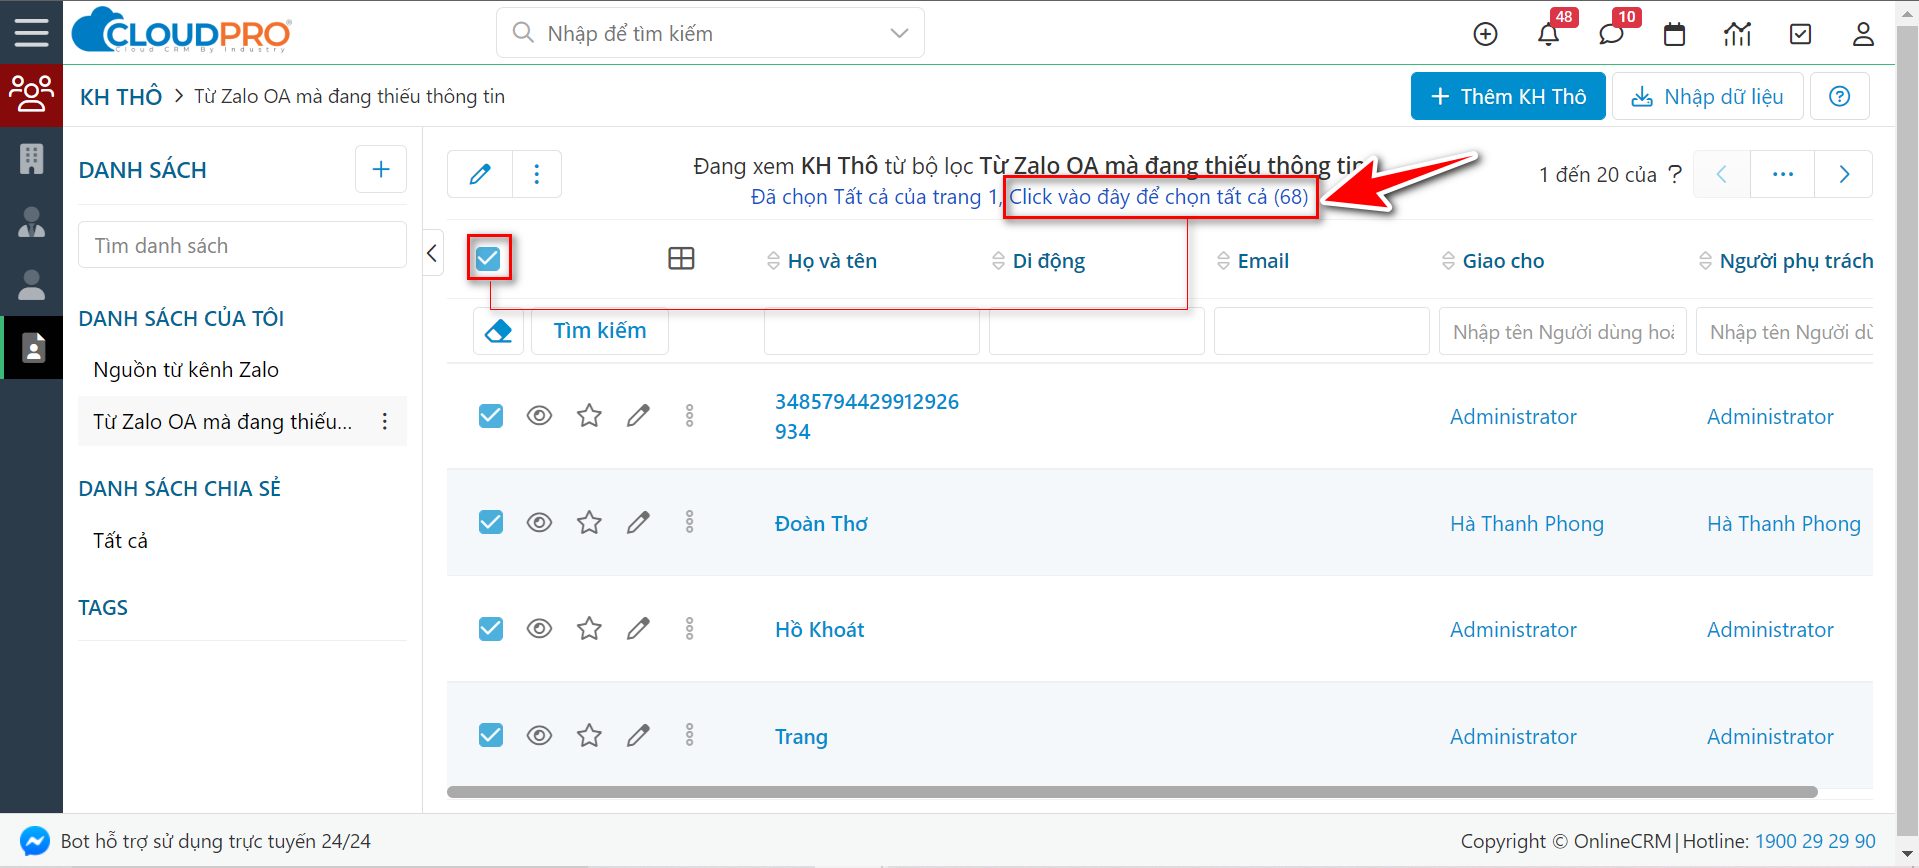Go to next page arrow
1919x868 pixels.
click(1844, 174)
